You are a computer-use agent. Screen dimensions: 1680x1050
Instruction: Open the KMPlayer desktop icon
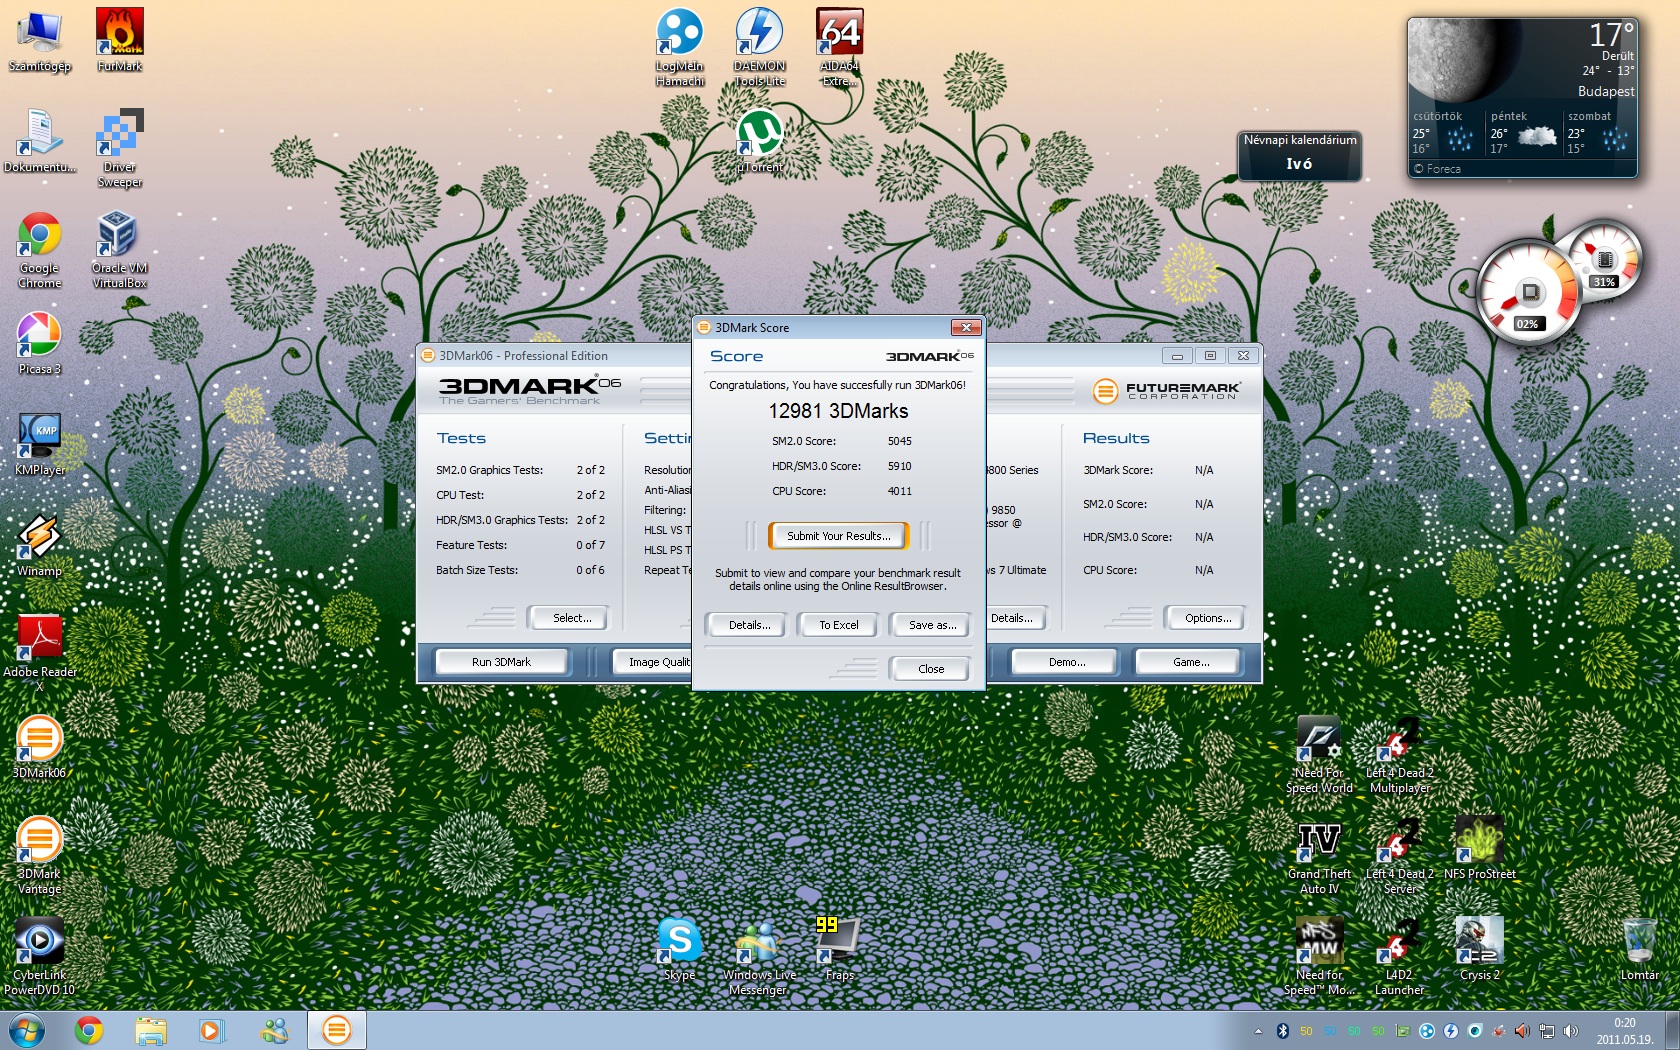39,444
